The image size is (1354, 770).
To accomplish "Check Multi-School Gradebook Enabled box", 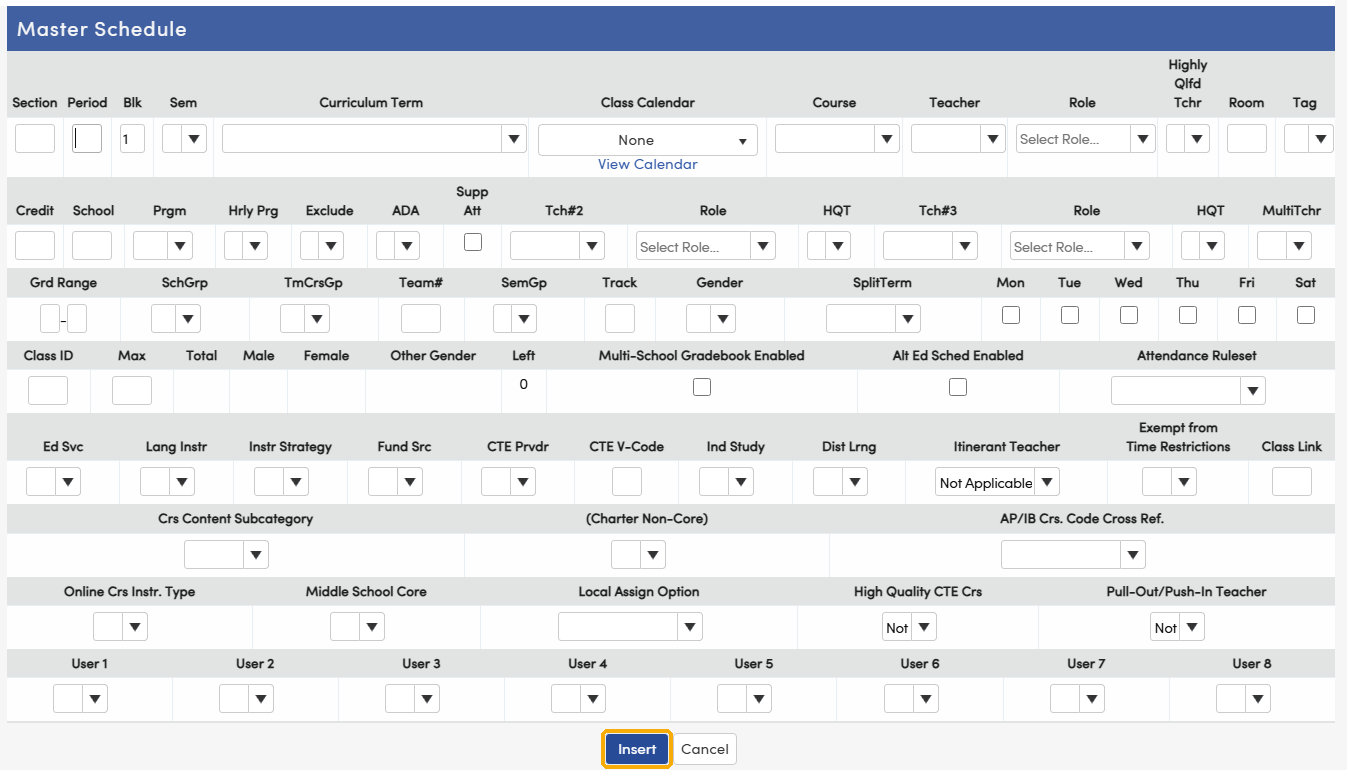I will pyautogui.click(x=702, y=387).
